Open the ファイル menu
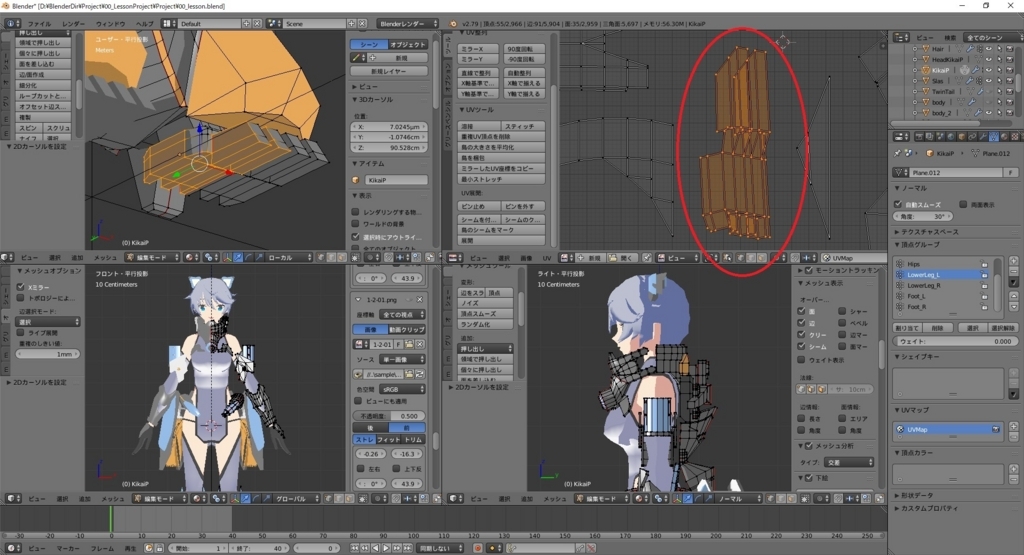The image size is (1024, 555). pyautogui.click(x=39, y=24)
